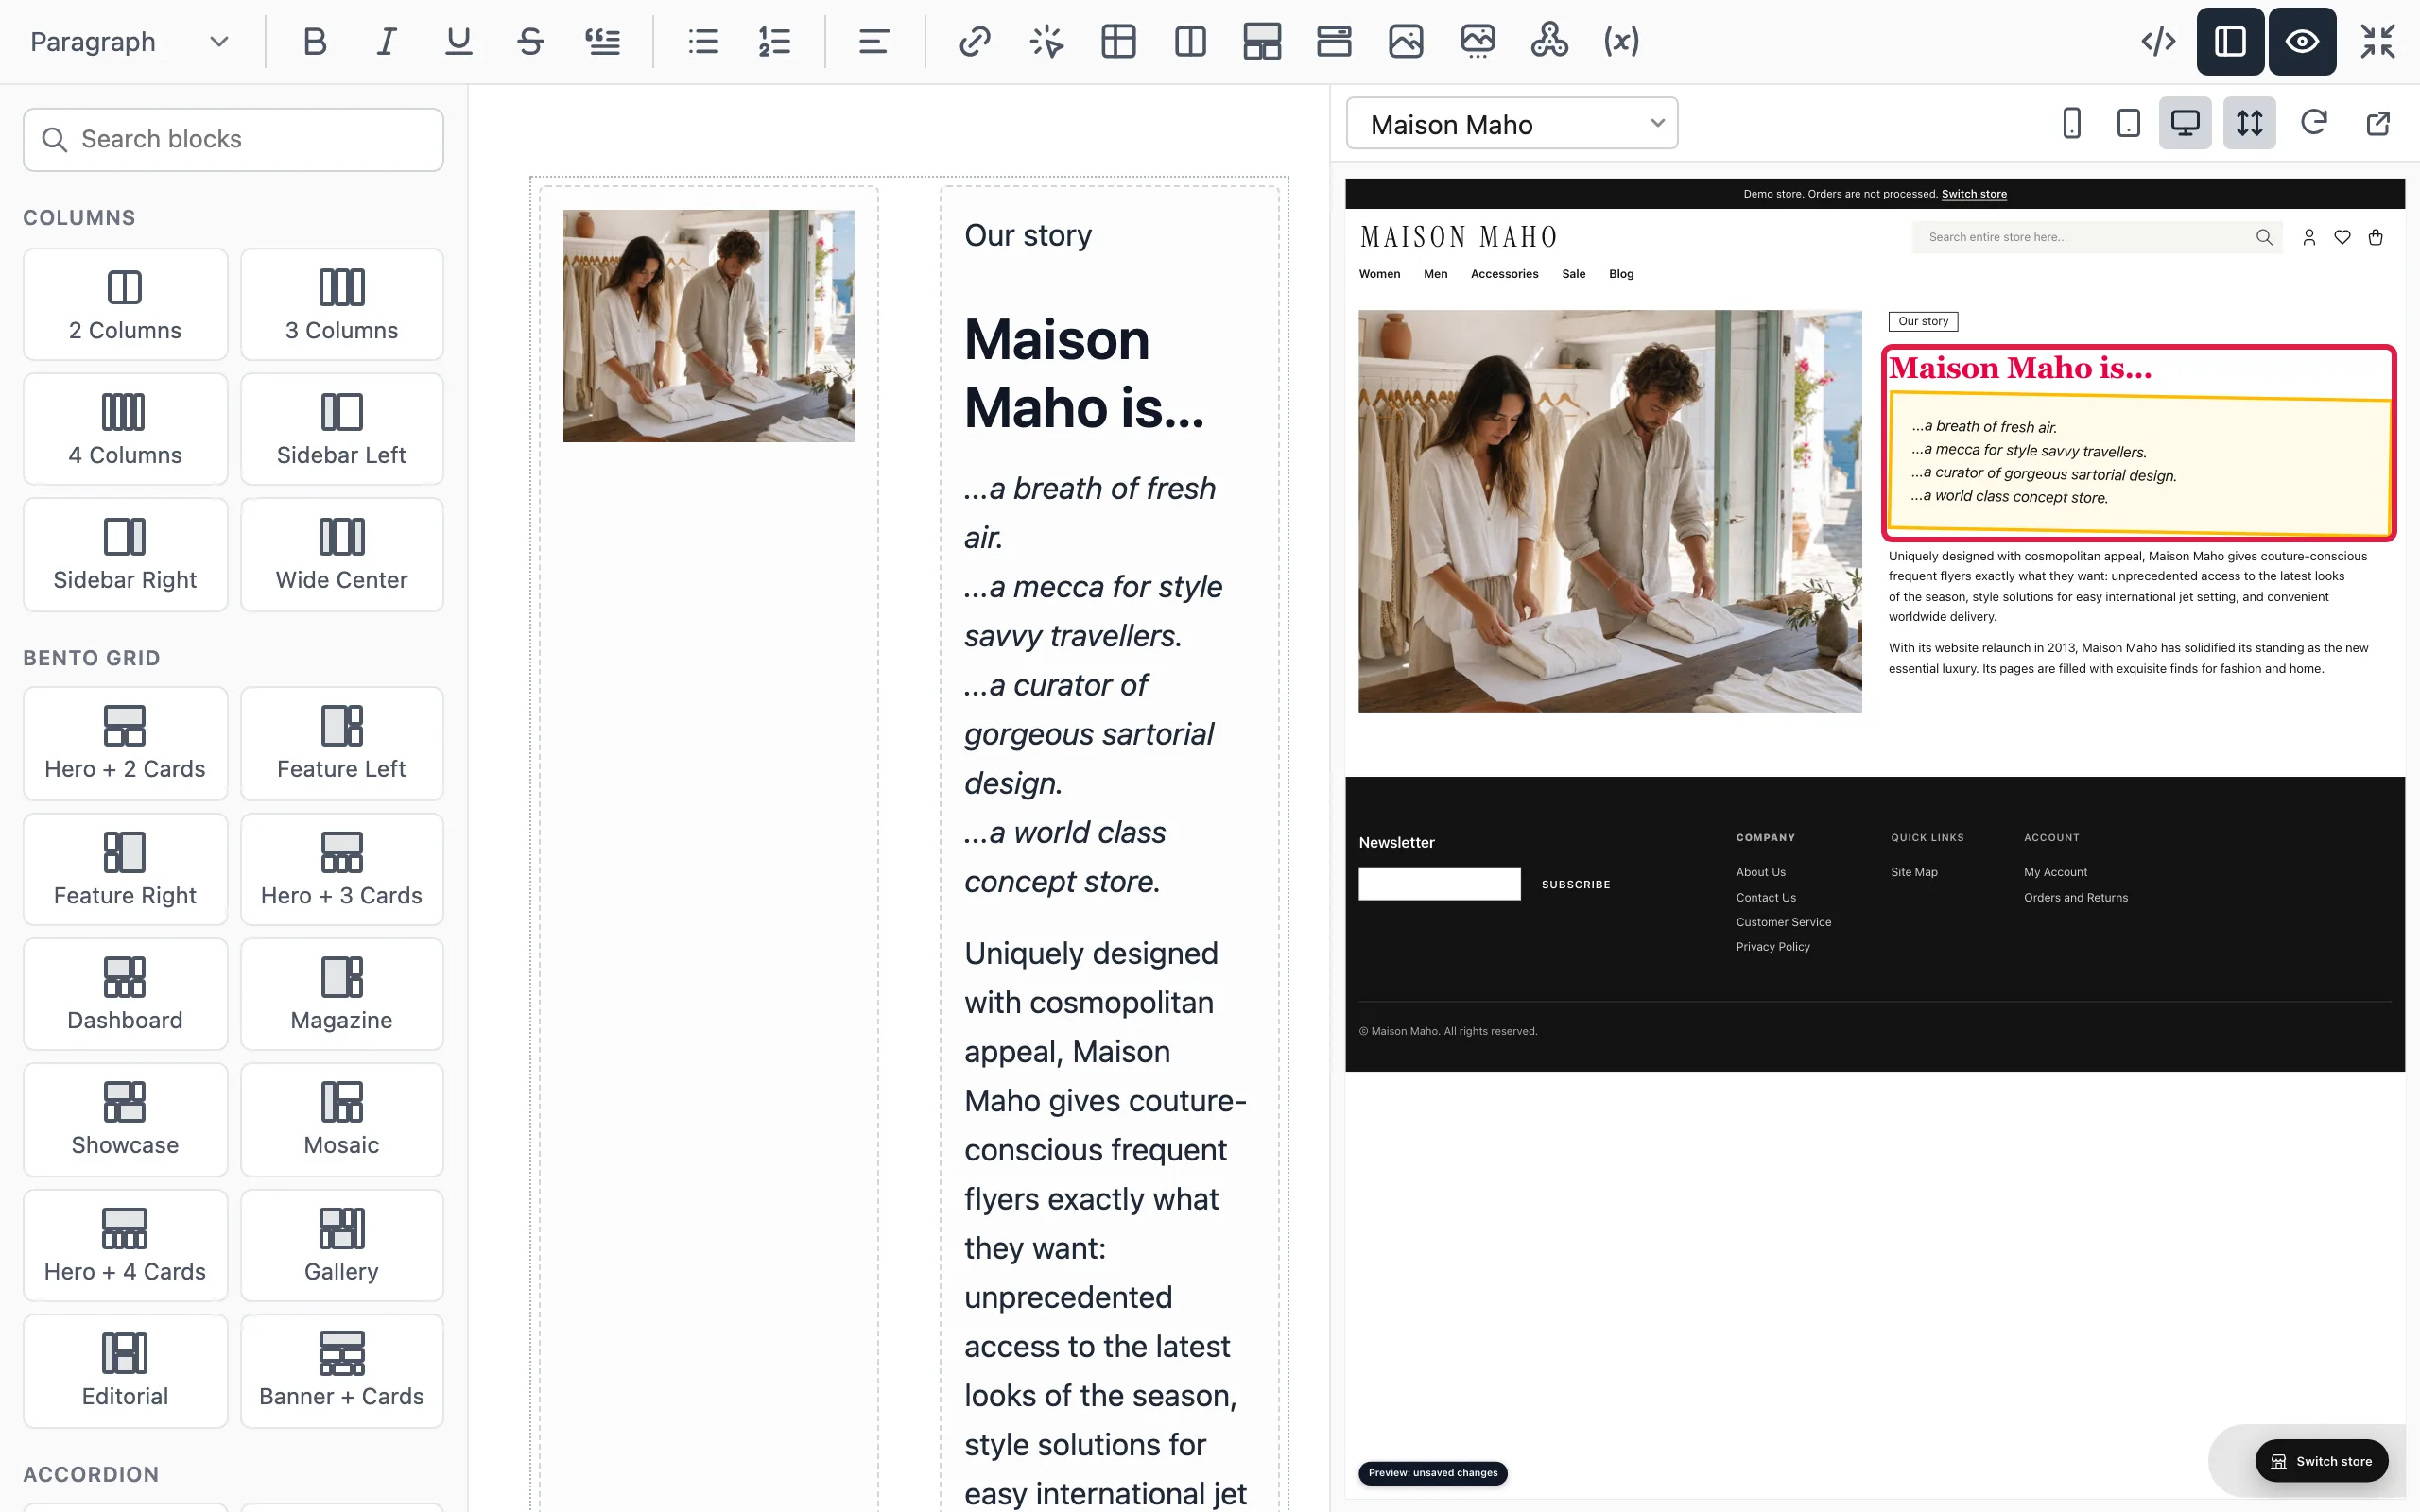Image resolution: width=2420 pixels, height=1512 pixels.
Task: Toggle bold formatting
Action: tap(314, 41)
